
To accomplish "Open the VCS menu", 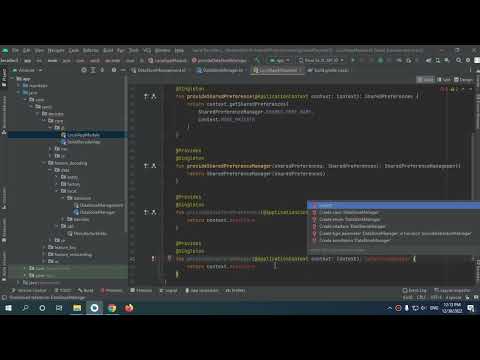I will click(147, 51).
